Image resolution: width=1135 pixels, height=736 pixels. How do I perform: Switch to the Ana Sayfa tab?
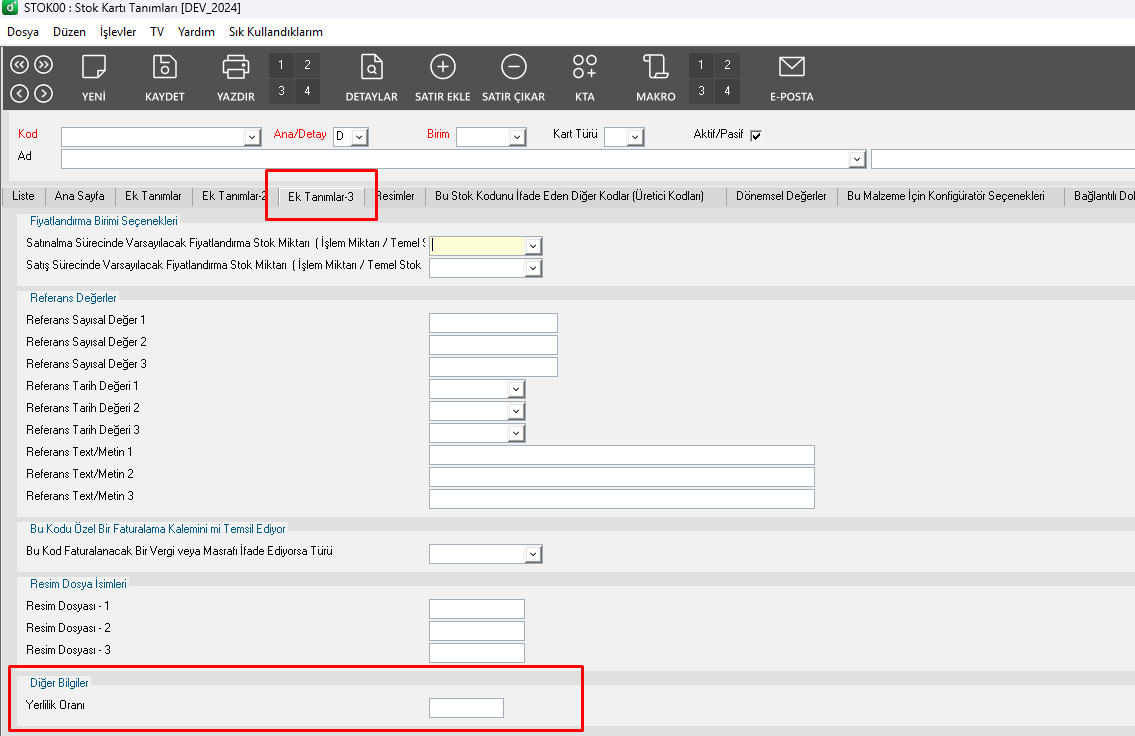coord(79,196)
